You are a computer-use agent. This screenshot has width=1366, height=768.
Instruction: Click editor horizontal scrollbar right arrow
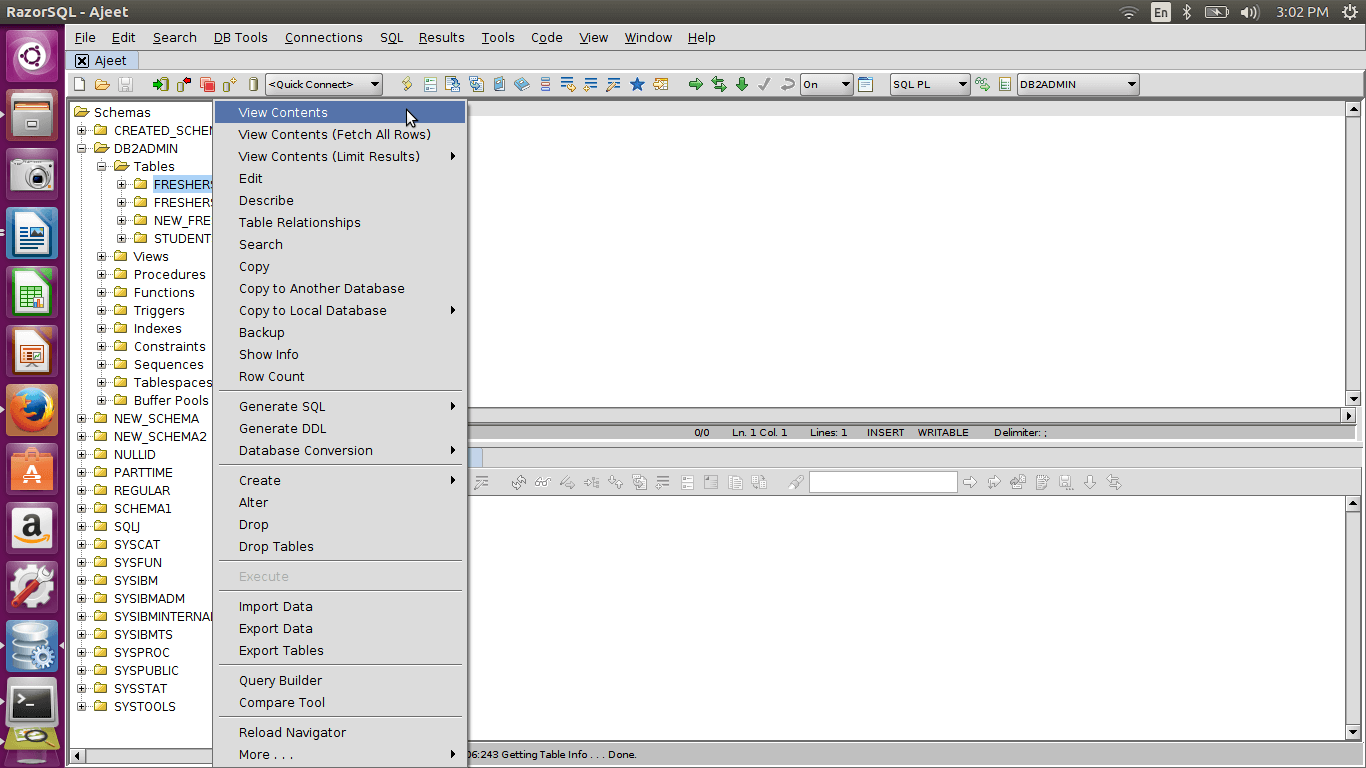point(1348,415)
